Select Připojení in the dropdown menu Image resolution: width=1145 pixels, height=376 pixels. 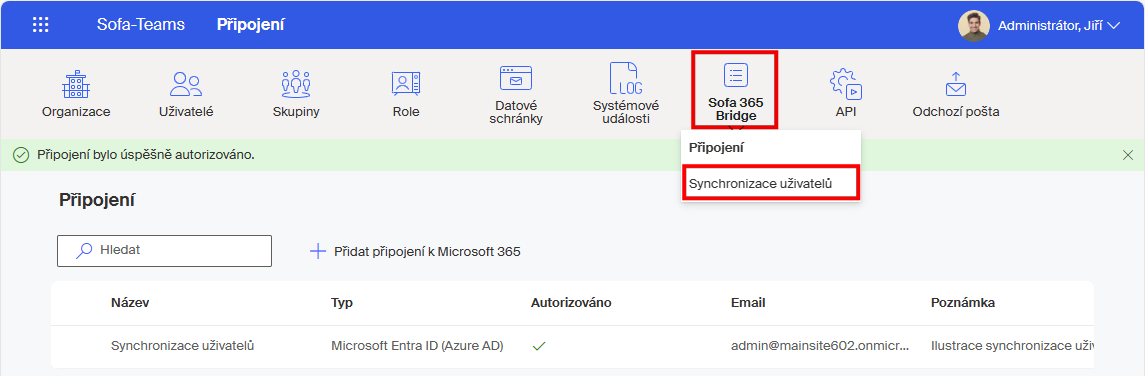[771, 147]
